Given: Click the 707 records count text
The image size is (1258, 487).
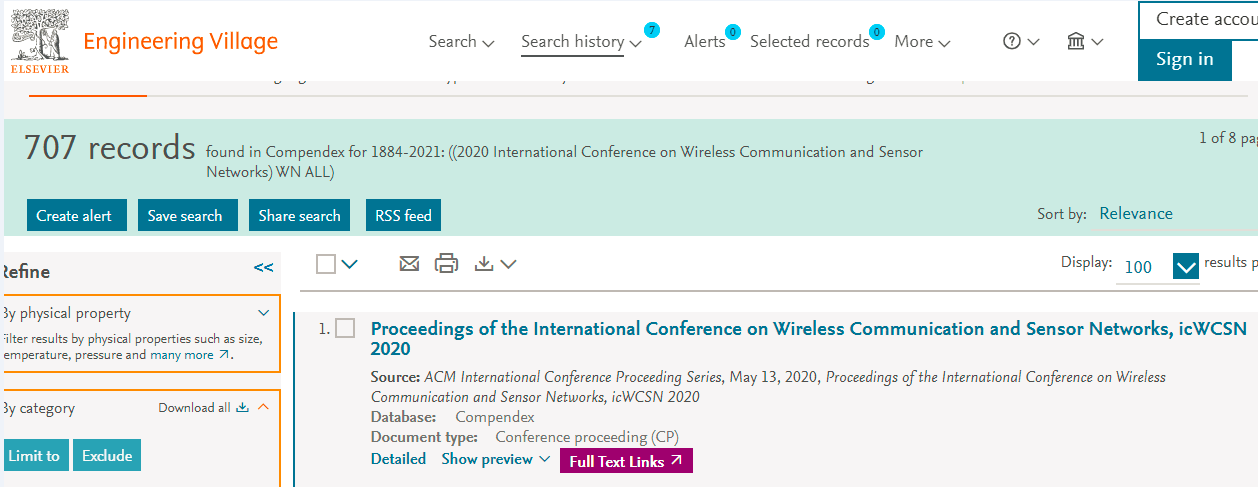Looking at the screenshot, I should (x=110, y=148).
